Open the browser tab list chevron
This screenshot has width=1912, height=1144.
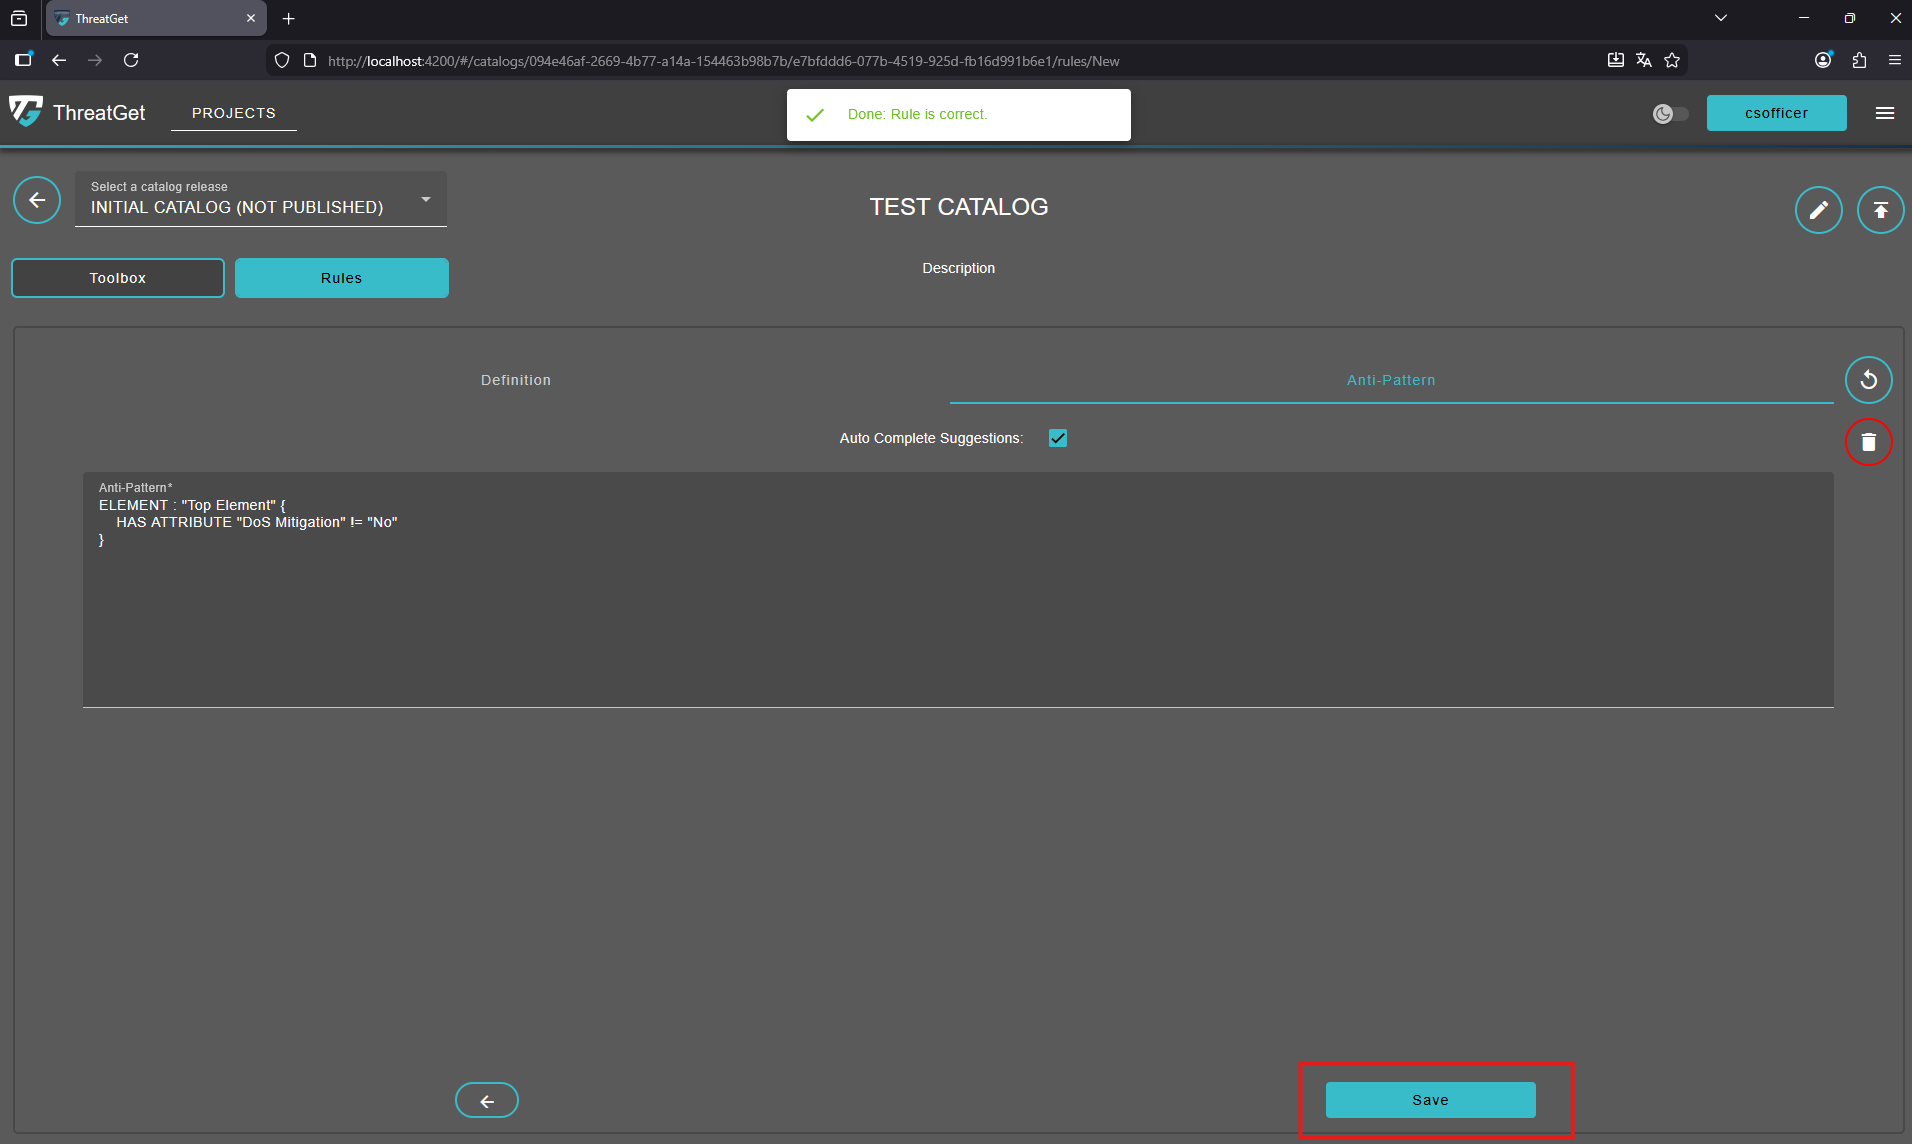tap(1721, 18)
